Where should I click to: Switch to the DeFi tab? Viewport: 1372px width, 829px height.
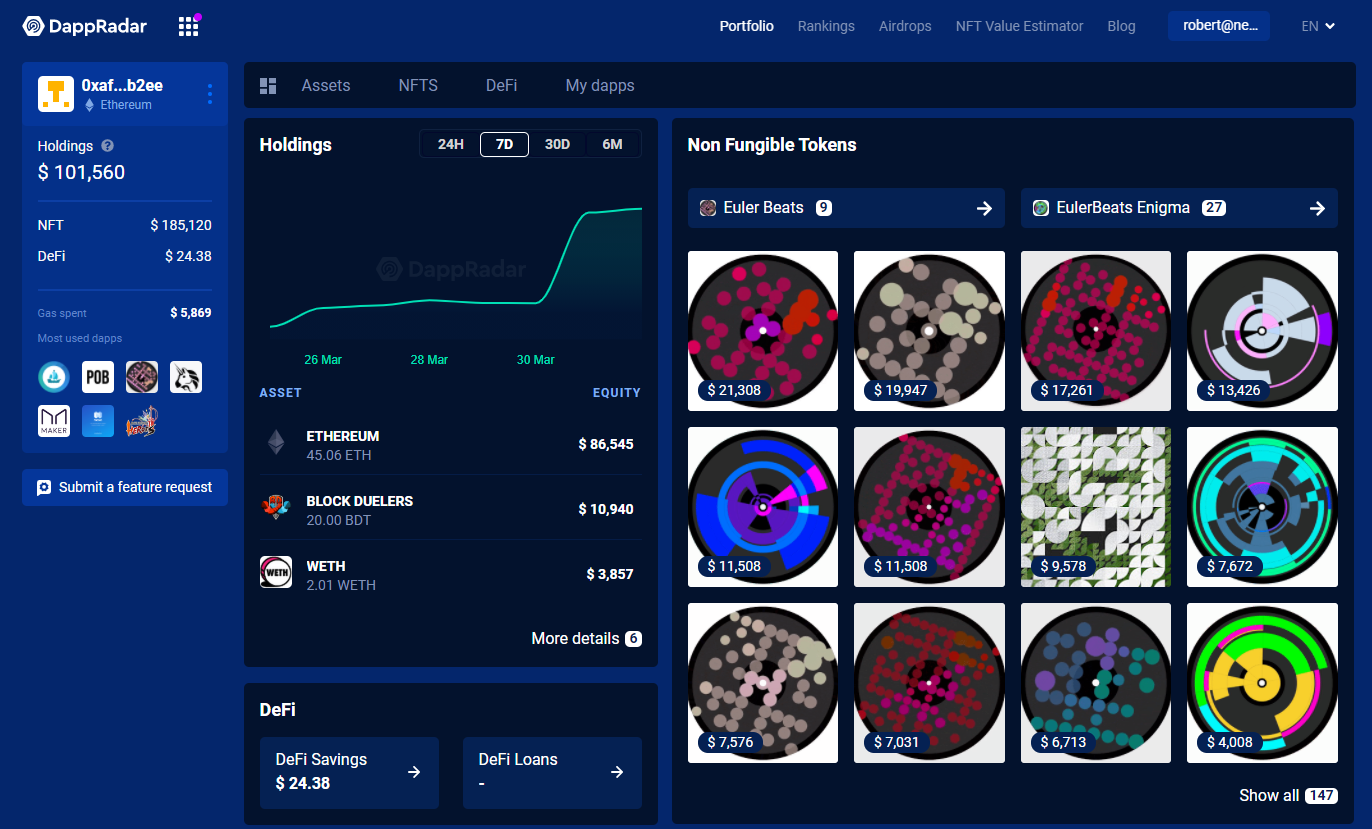coord(502,86)
